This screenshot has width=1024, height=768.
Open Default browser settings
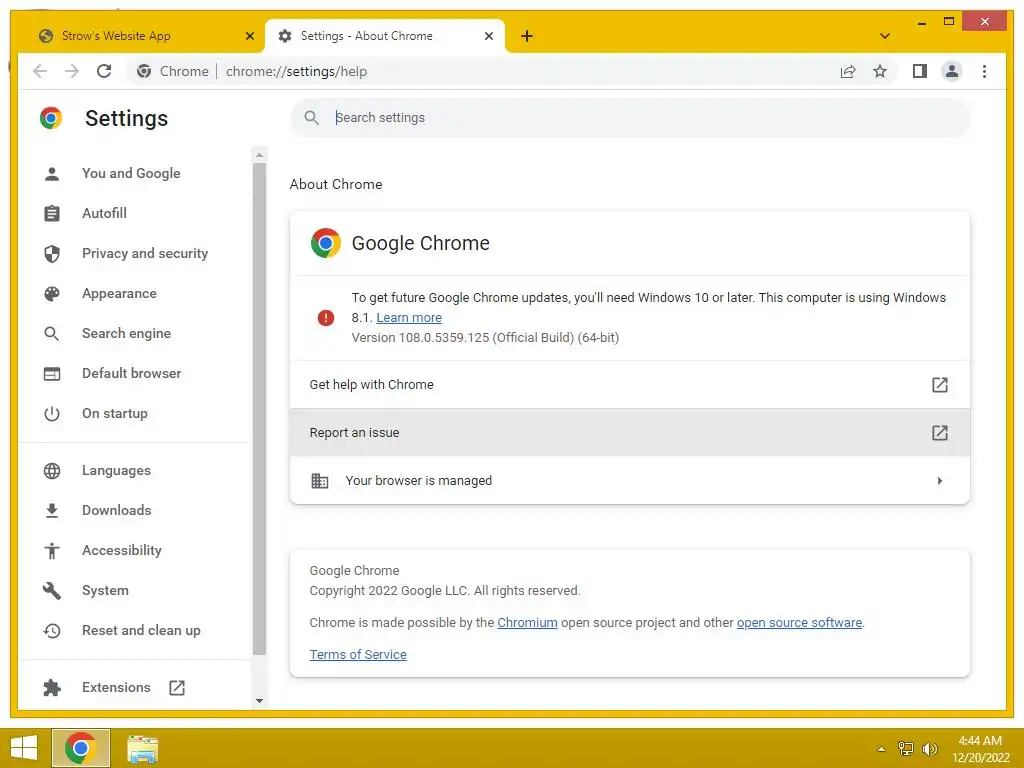[x=132, y=374]
